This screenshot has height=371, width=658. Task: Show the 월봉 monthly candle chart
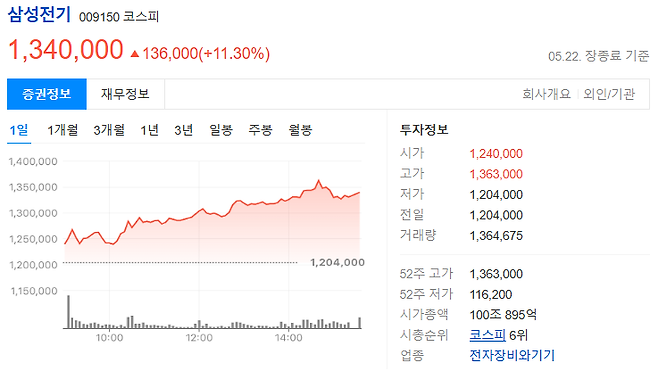click(300, 130)
